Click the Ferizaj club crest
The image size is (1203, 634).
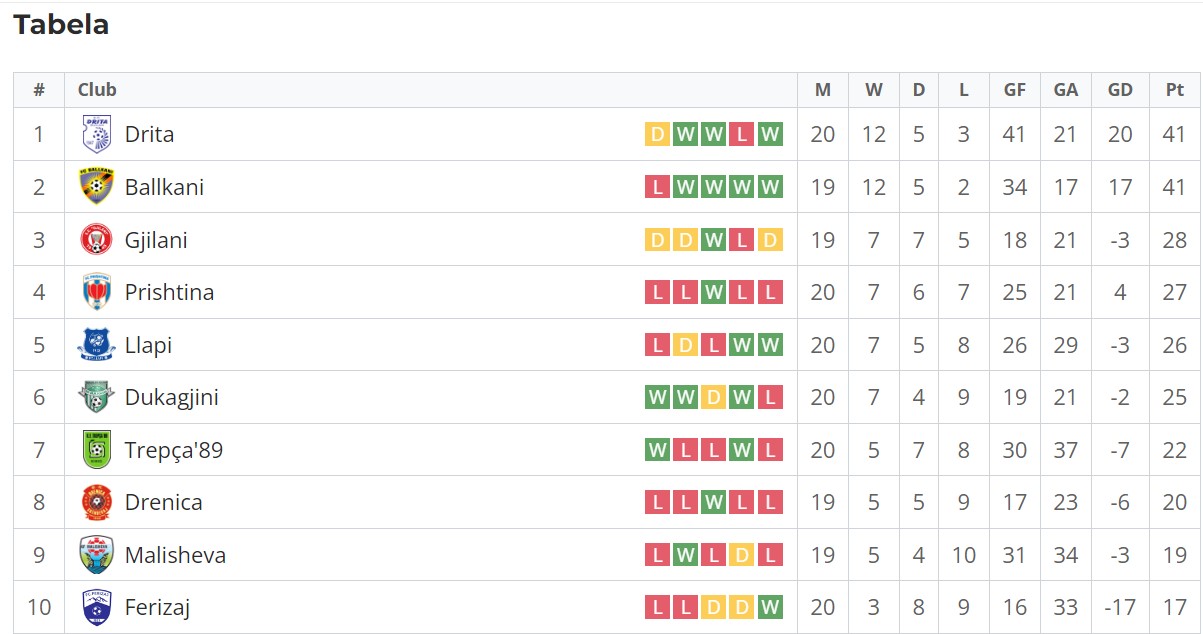[x=97, y=607]
